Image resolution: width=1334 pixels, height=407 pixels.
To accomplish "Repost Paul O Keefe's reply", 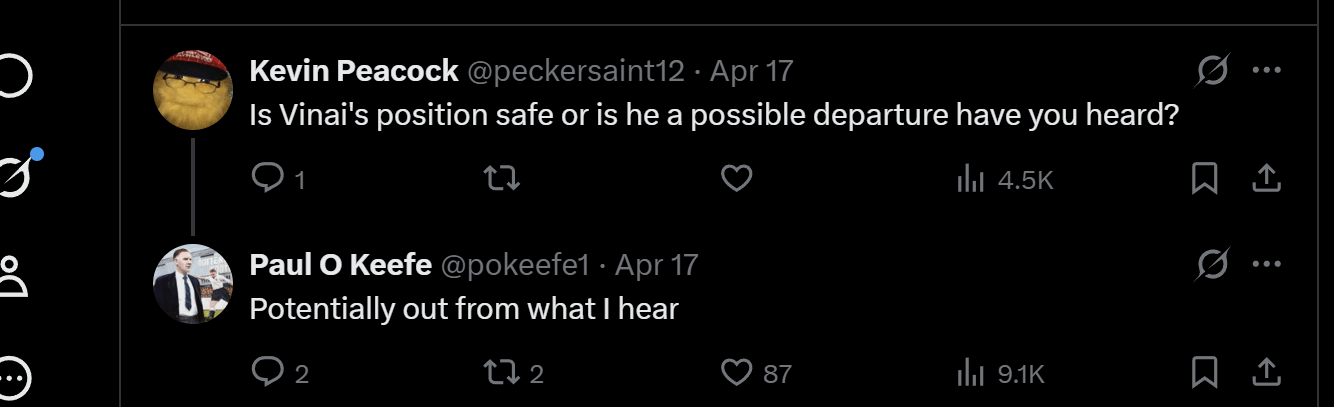I will tap(501, 373).
